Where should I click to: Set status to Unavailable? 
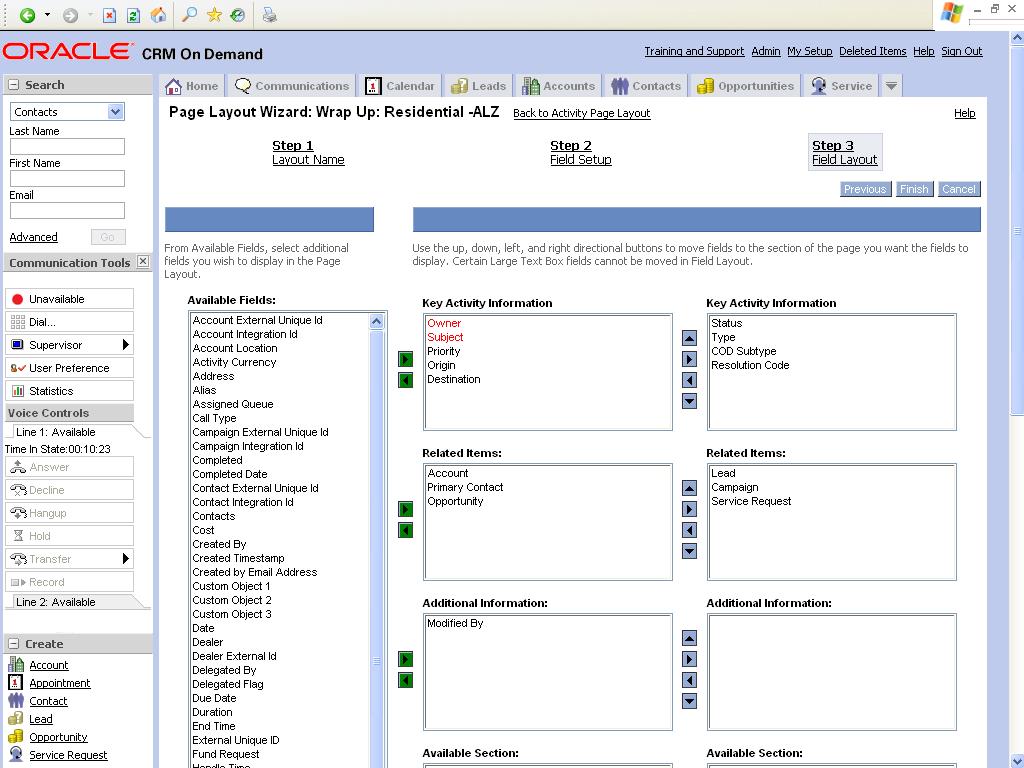pos(69,299)
